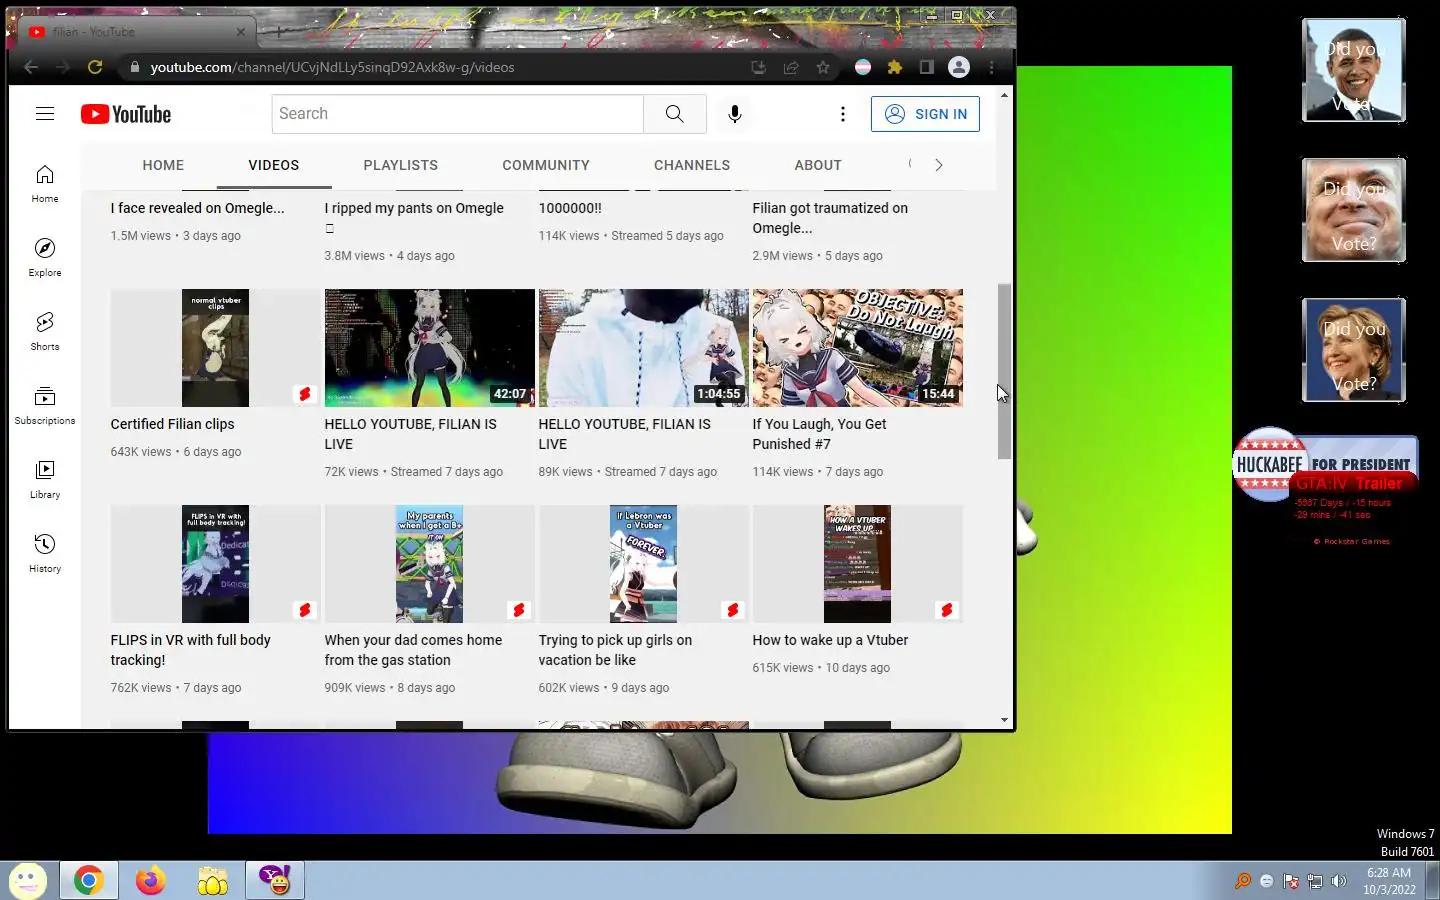Toggle Chrome side panel
The width and height of the screenshot is (1440, 900).
pos(927,67)
